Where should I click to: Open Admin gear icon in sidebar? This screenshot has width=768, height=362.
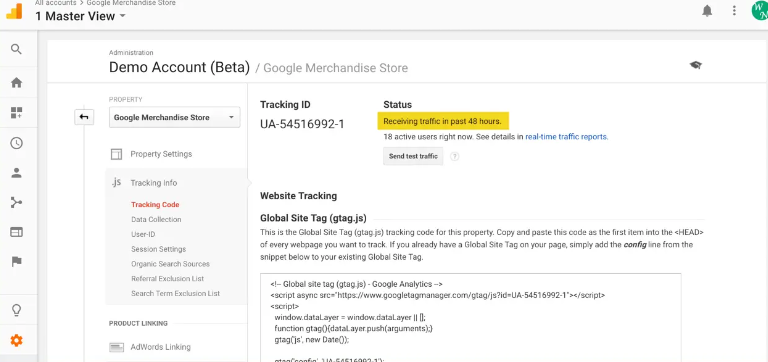(x=17, y=340)
